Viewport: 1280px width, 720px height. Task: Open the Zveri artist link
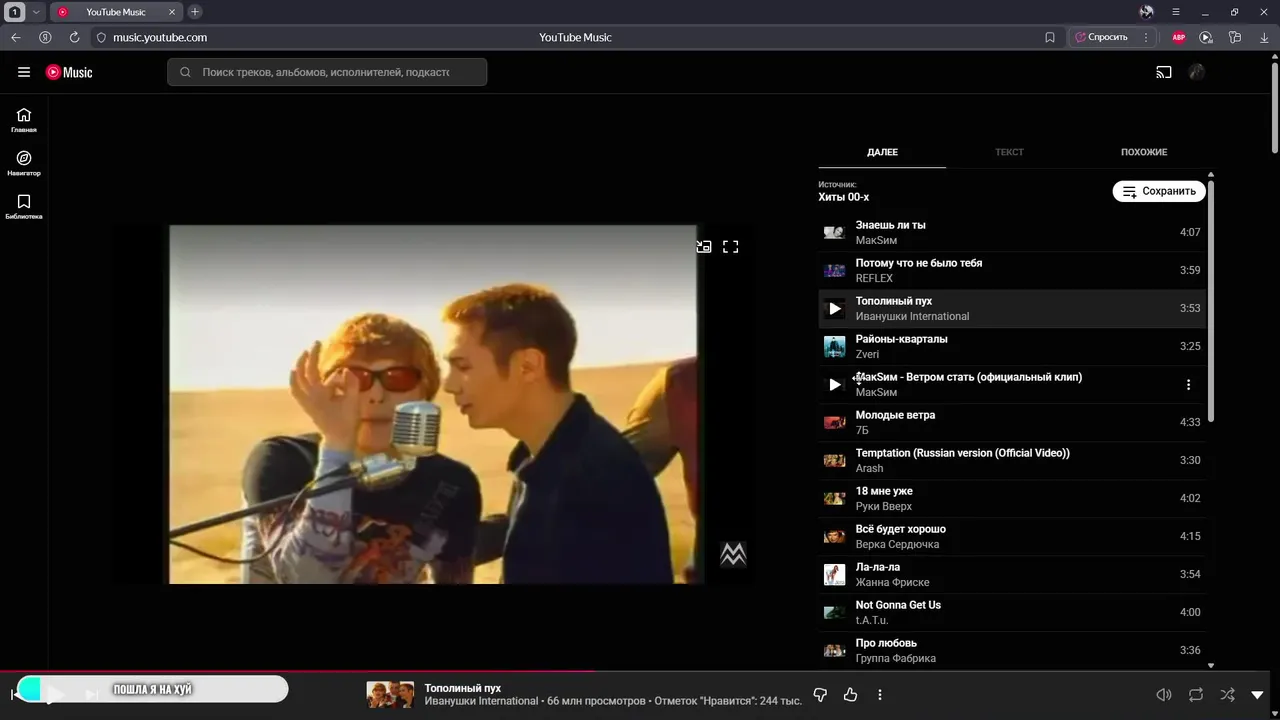tap(867, 354)
